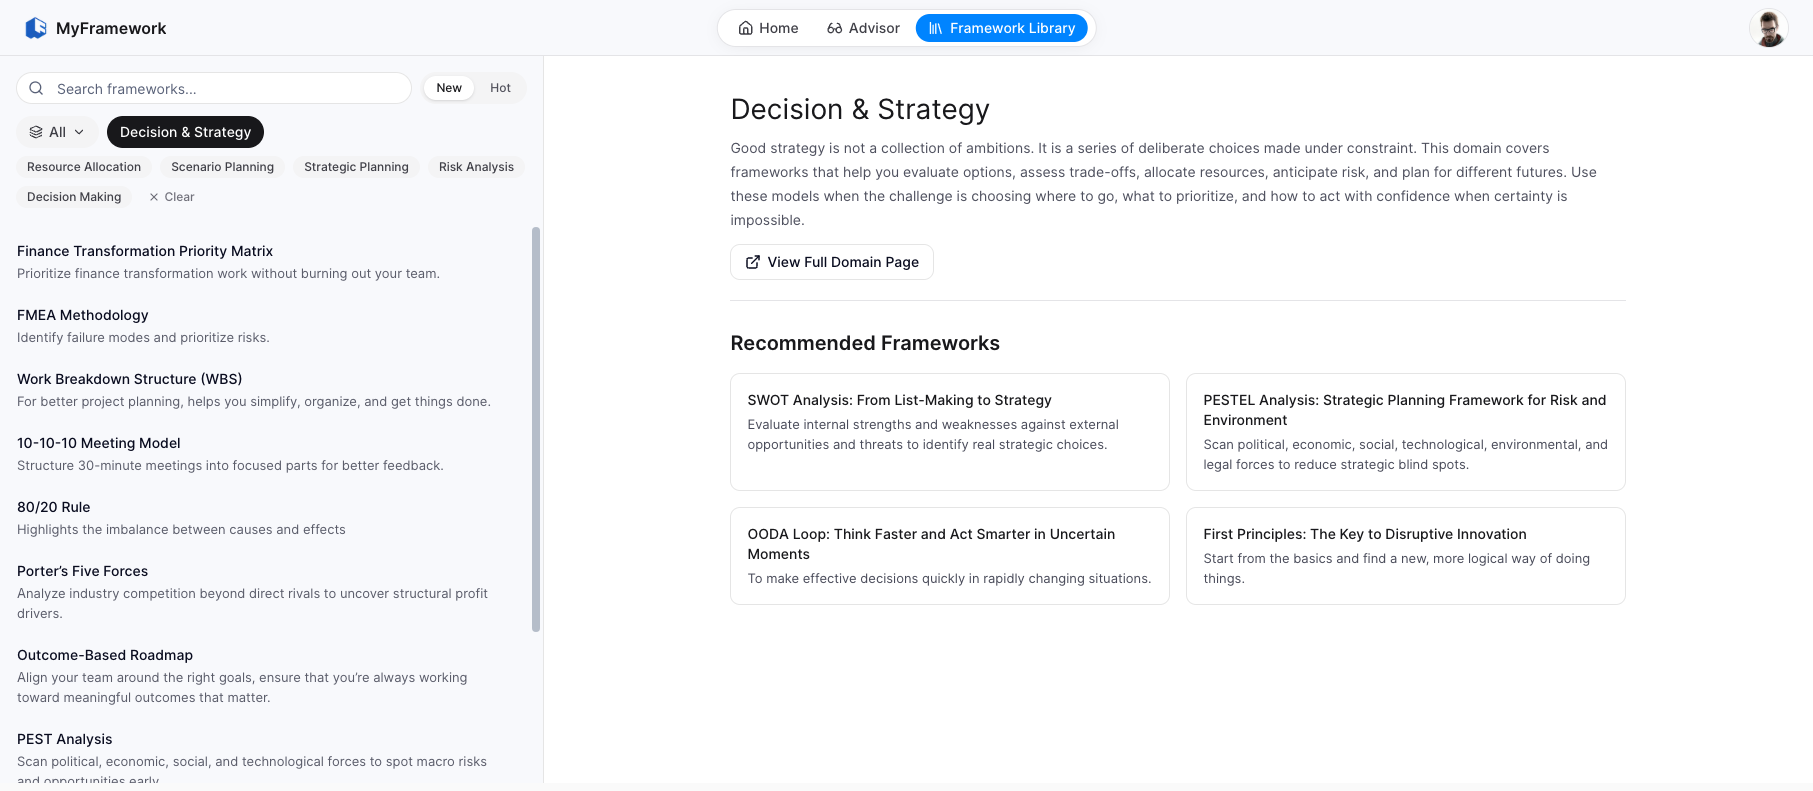
Task: Open the 10-10-10 Meeting Model entry
Action: pyautogui.click(x=266, y=454)
